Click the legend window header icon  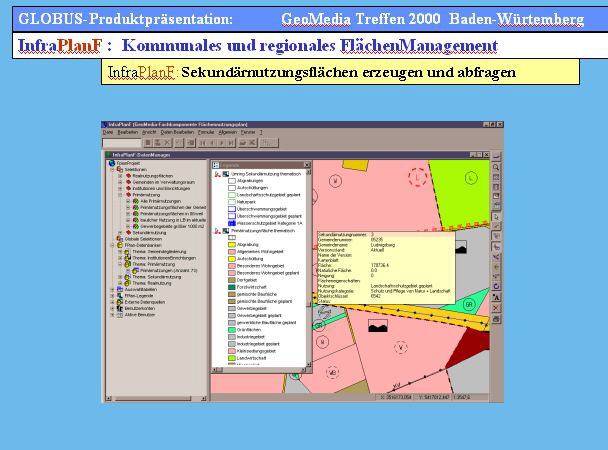click(216, 165)
